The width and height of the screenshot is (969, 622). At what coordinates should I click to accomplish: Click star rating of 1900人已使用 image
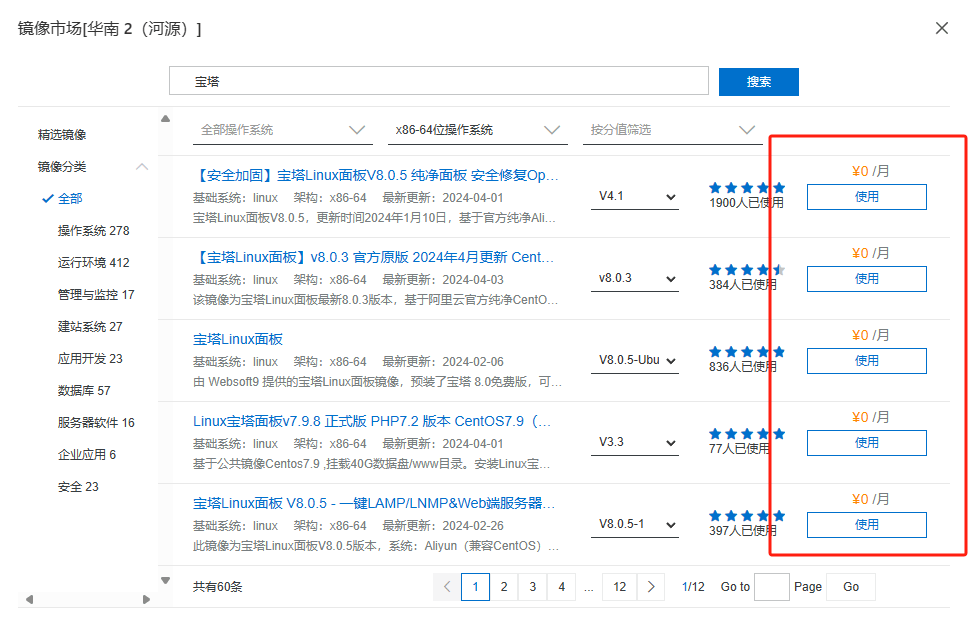pyautogui.click(x=746, y=187)
